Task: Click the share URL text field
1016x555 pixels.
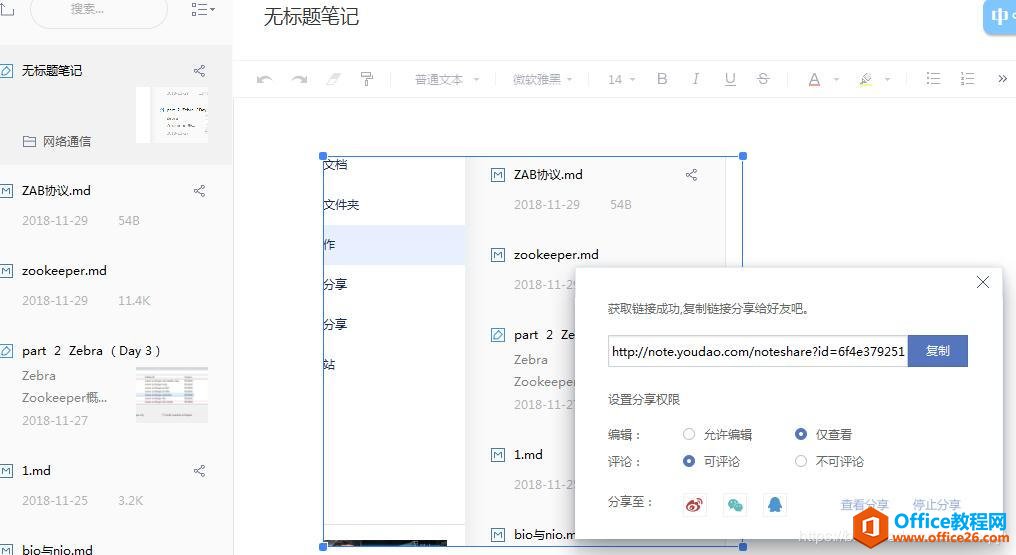Action: (x=757, y=351)
